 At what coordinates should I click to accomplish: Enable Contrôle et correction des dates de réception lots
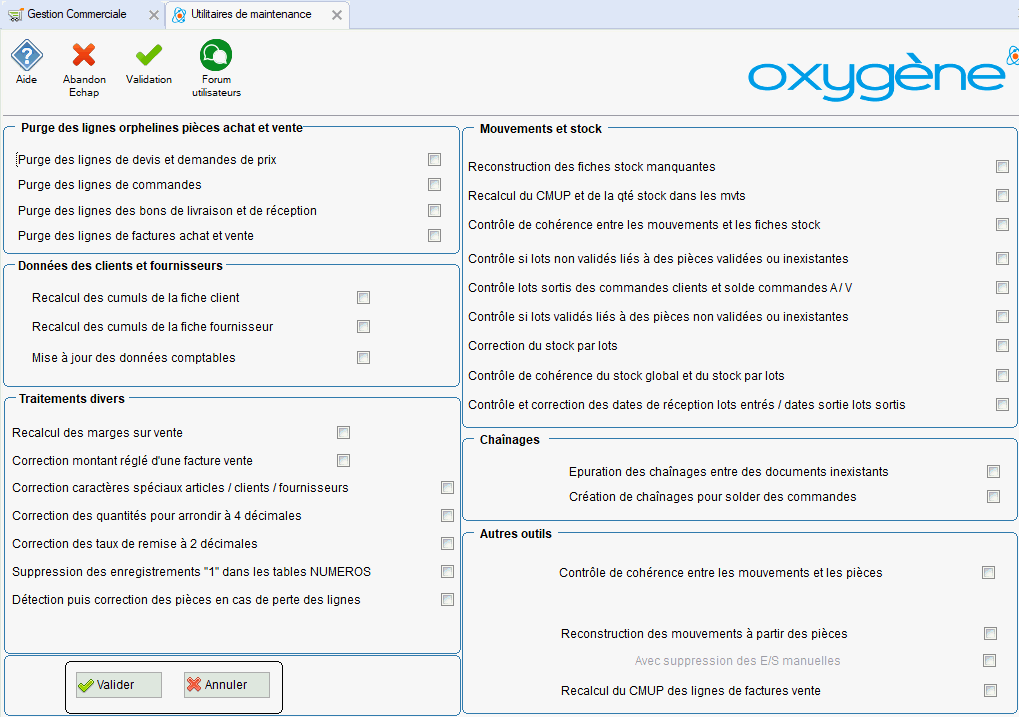[1002, 405]
